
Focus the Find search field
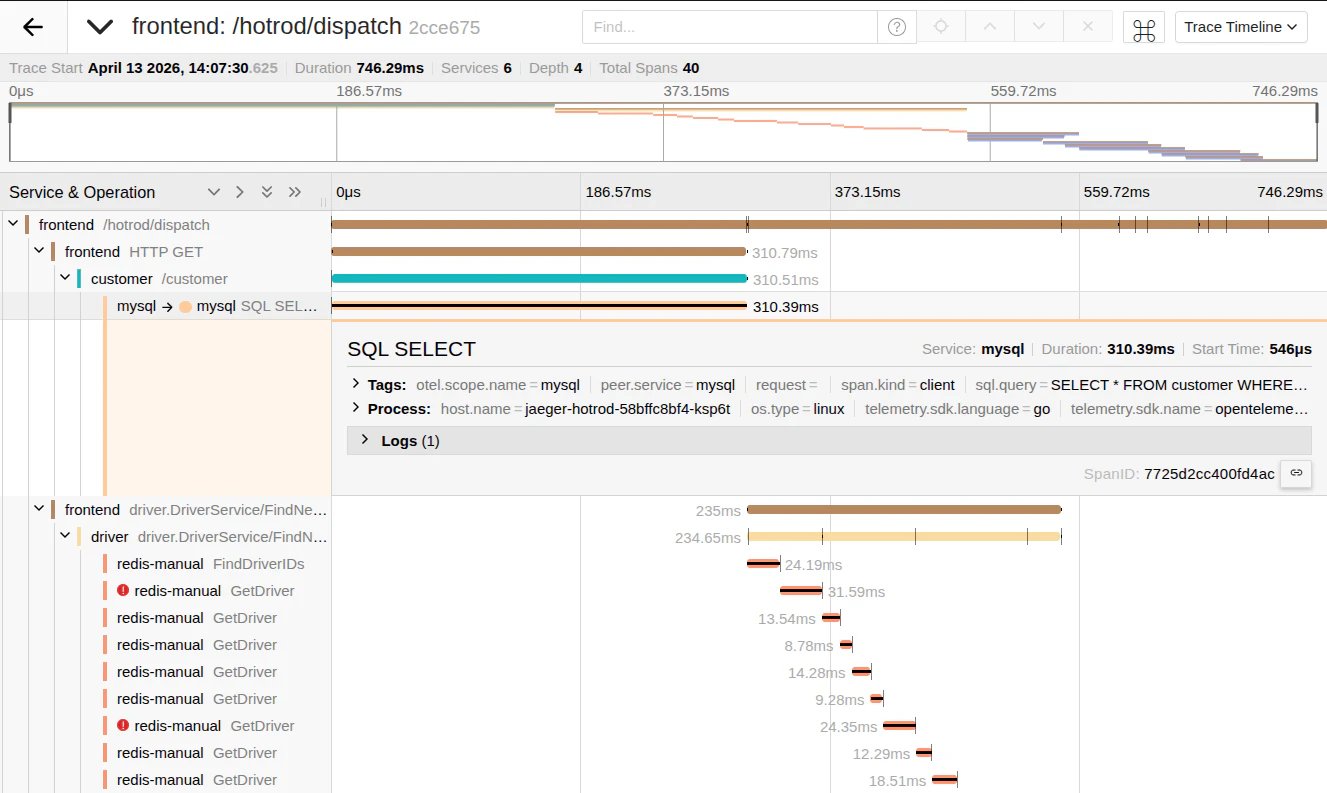729,27
